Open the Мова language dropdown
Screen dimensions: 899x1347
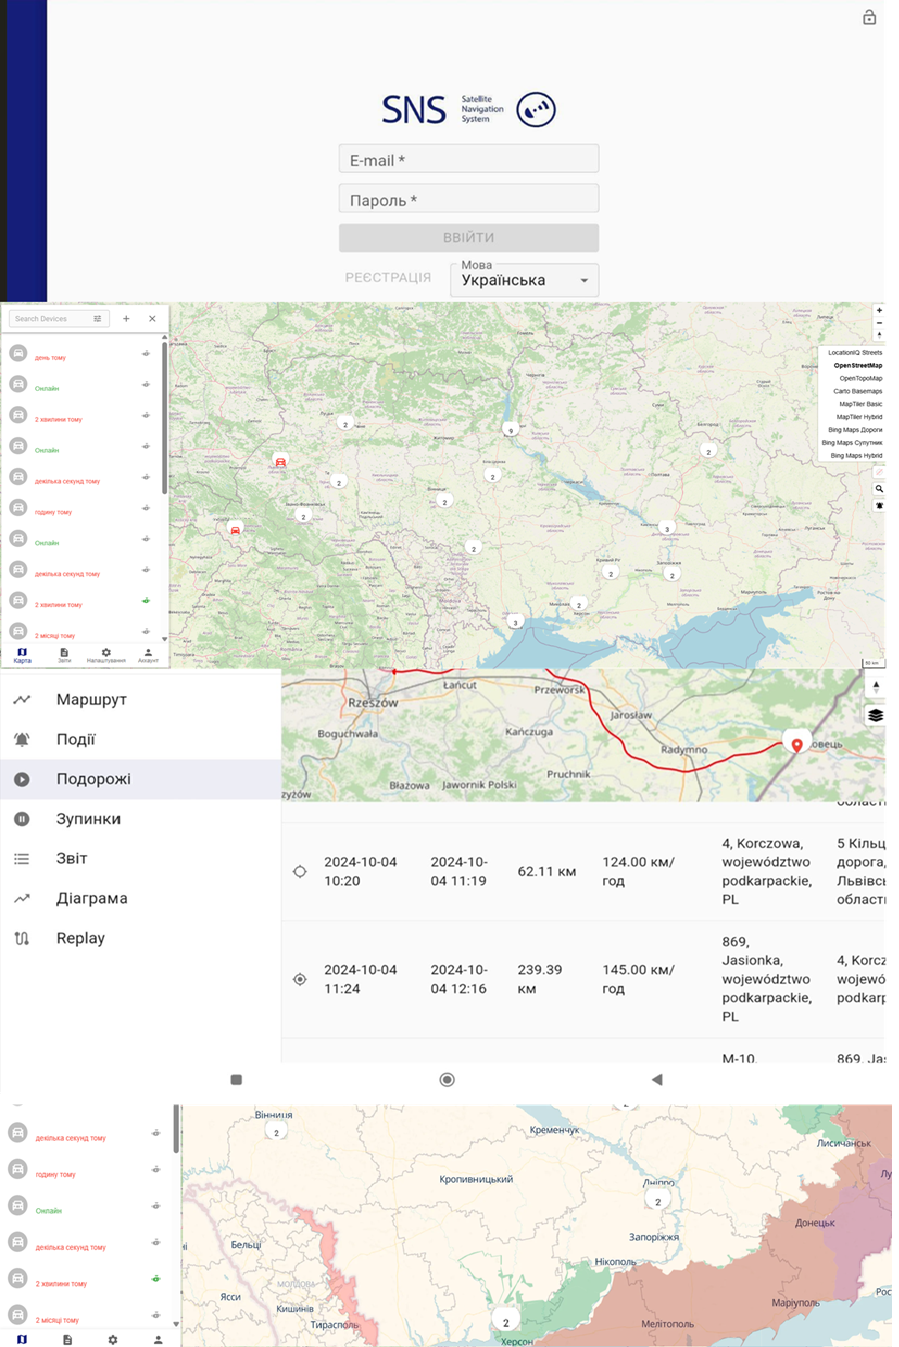[525, 280]
